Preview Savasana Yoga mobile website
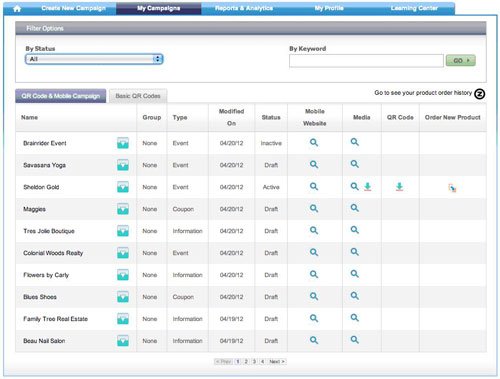The image size is (500, 379). [314, 165]
